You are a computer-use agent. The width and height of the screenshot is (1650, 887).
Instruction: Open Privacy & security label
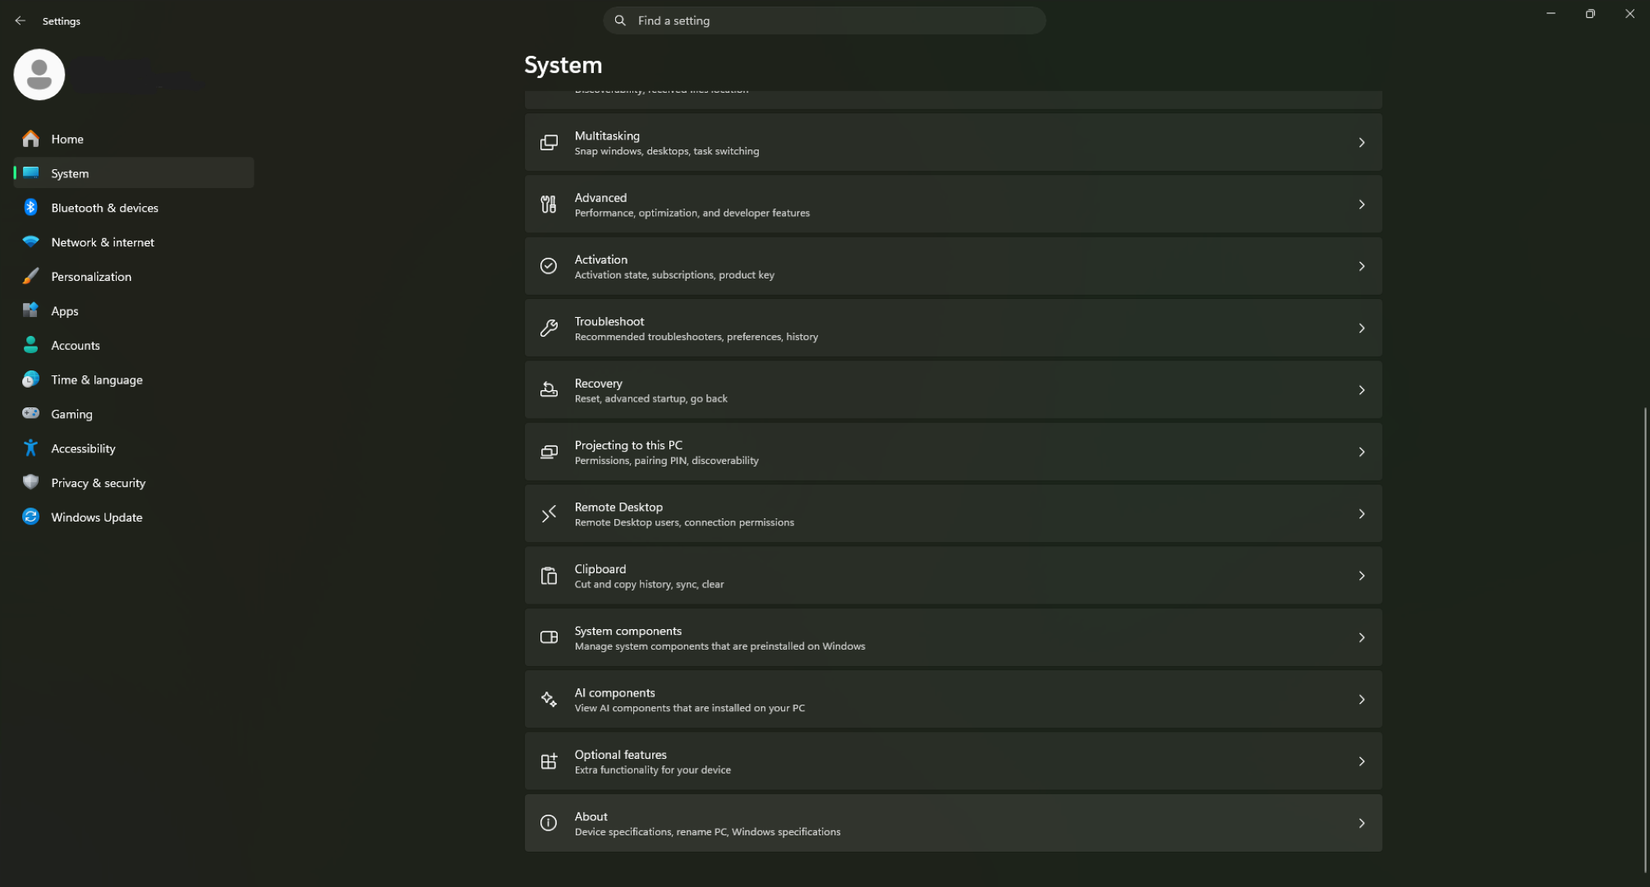pyautogui.click(x=98, y=483)
